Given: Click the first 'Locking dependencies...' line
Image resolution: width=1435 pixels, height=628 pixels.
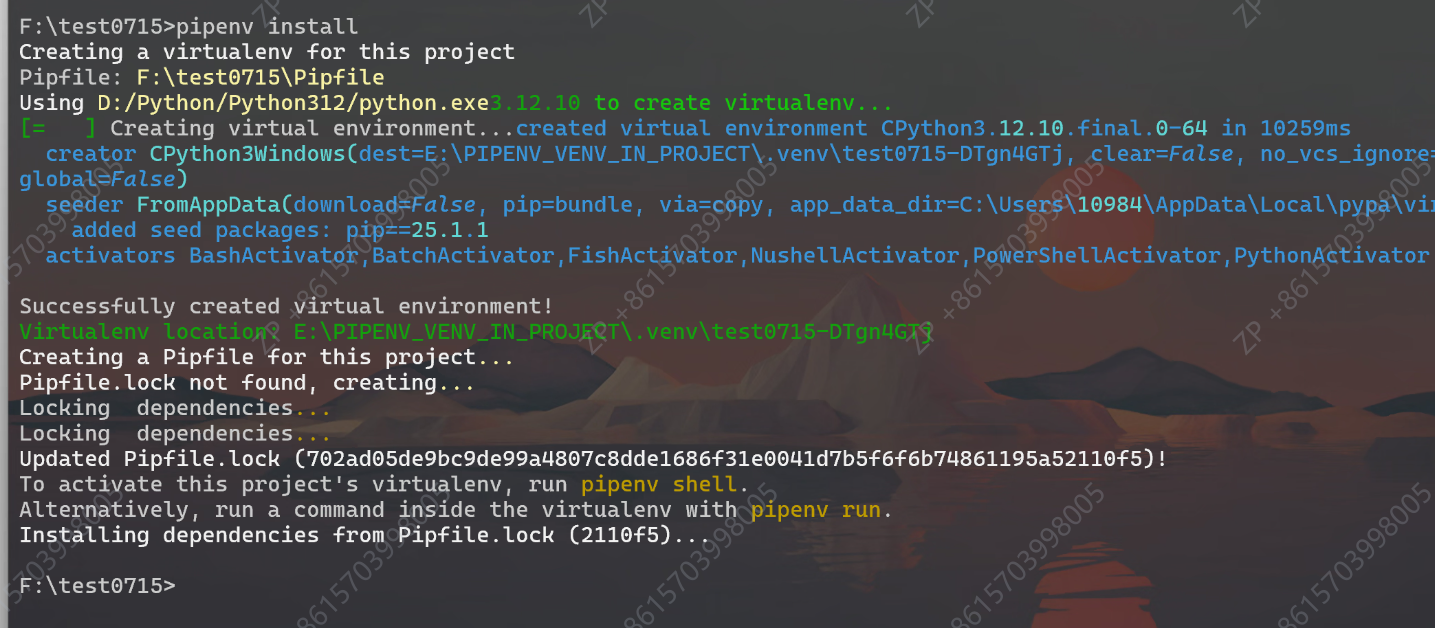Looking at the screenshot, I should (x=175, y=409).
